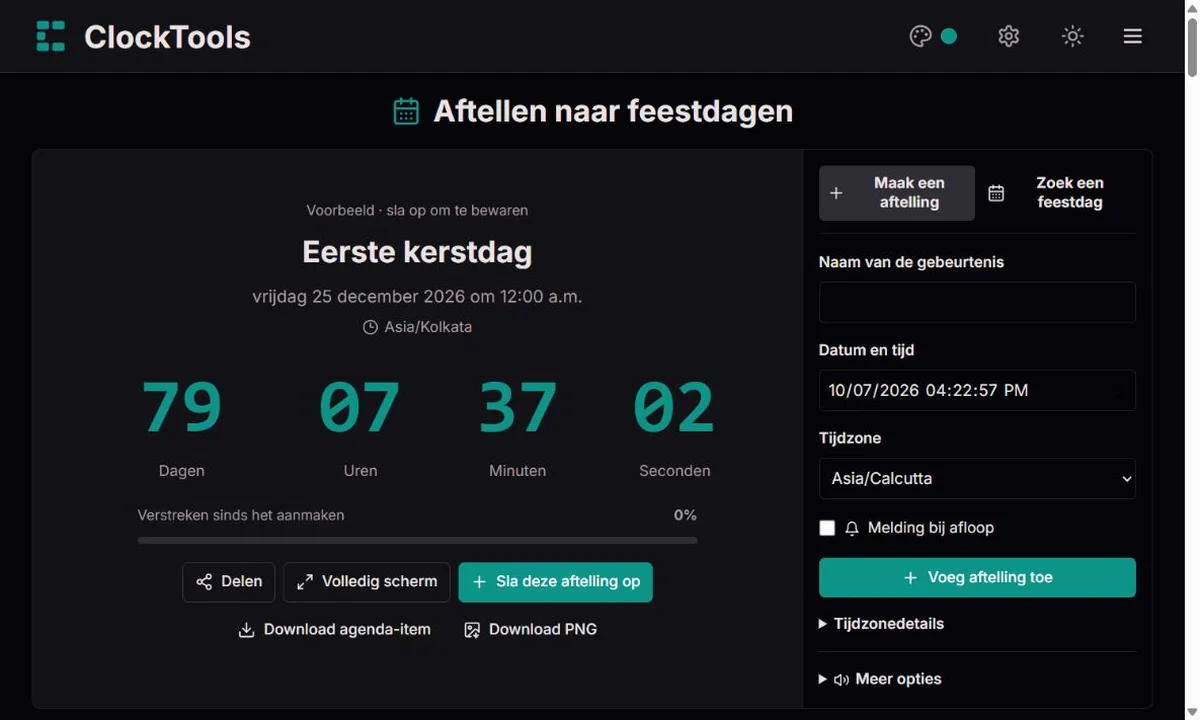Switch to Maak een aftelling tab

pos(897,193)
